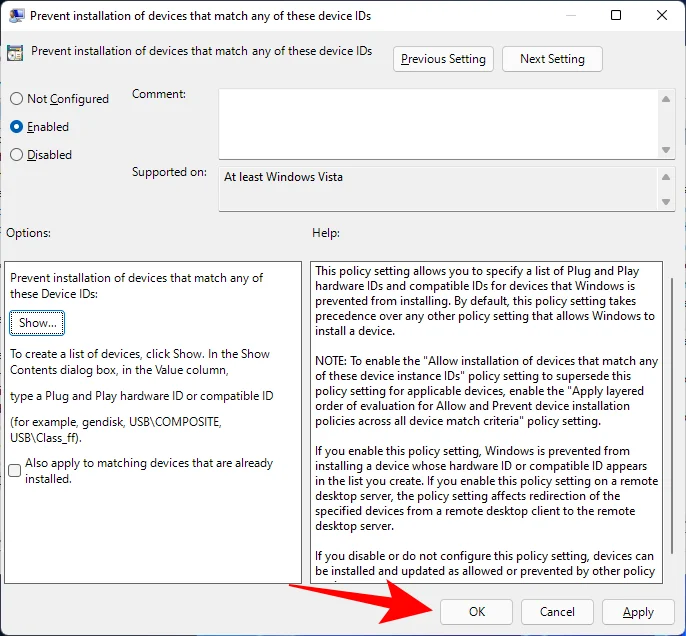Go to the Previous Setting
686x636 pixels.
point(443,59)
